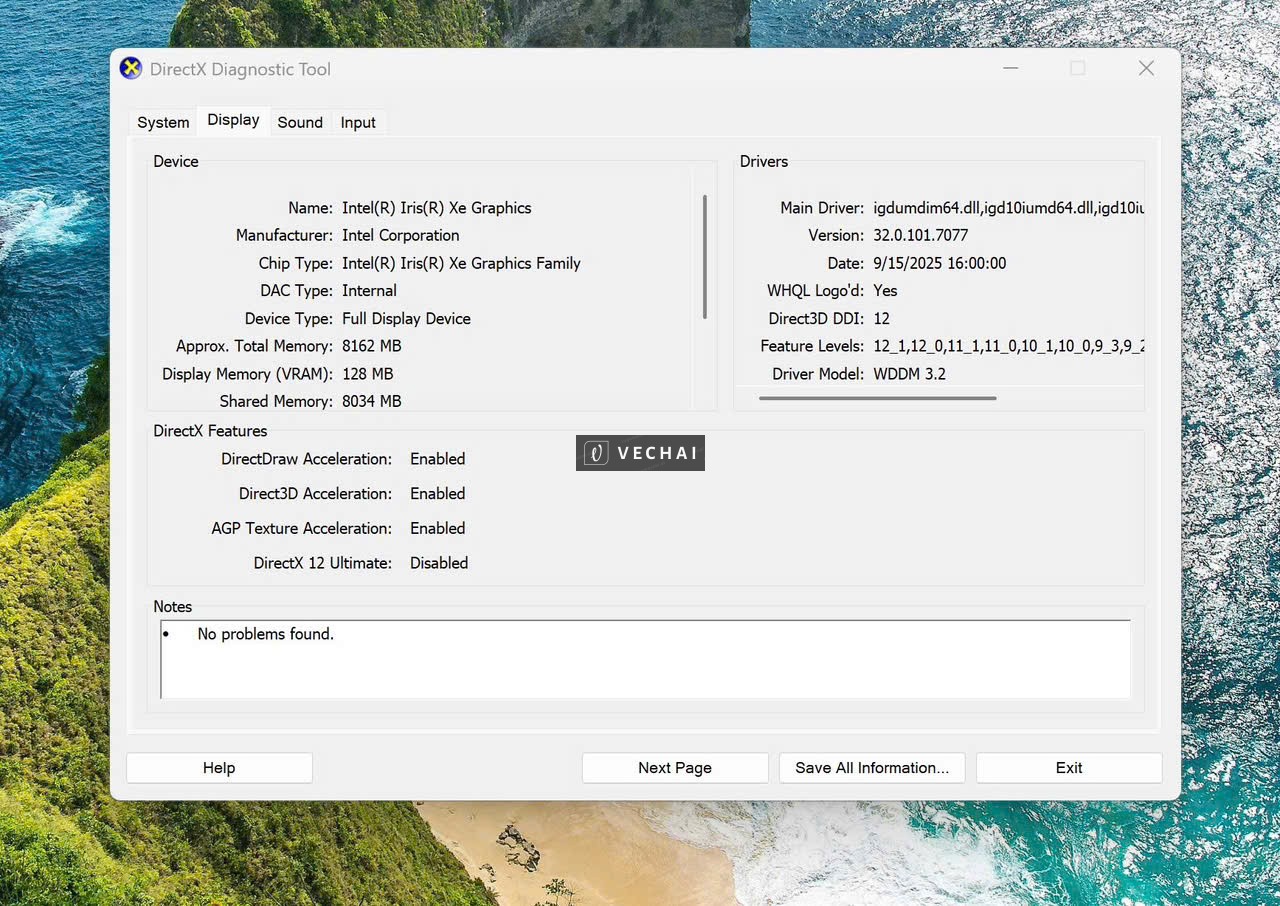
Task: Click the 'Full Display Device' value
Action: click(x=406, y=318)
